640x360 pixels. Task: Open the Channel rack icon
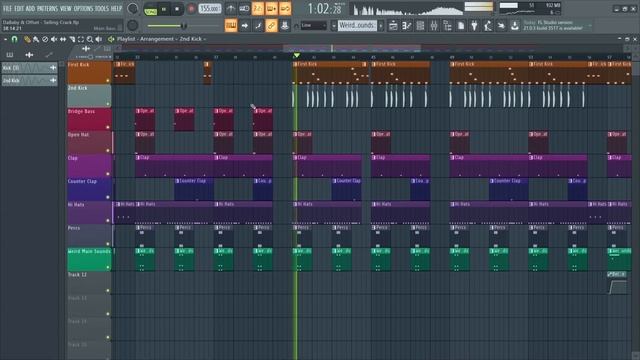pos(420,26)
